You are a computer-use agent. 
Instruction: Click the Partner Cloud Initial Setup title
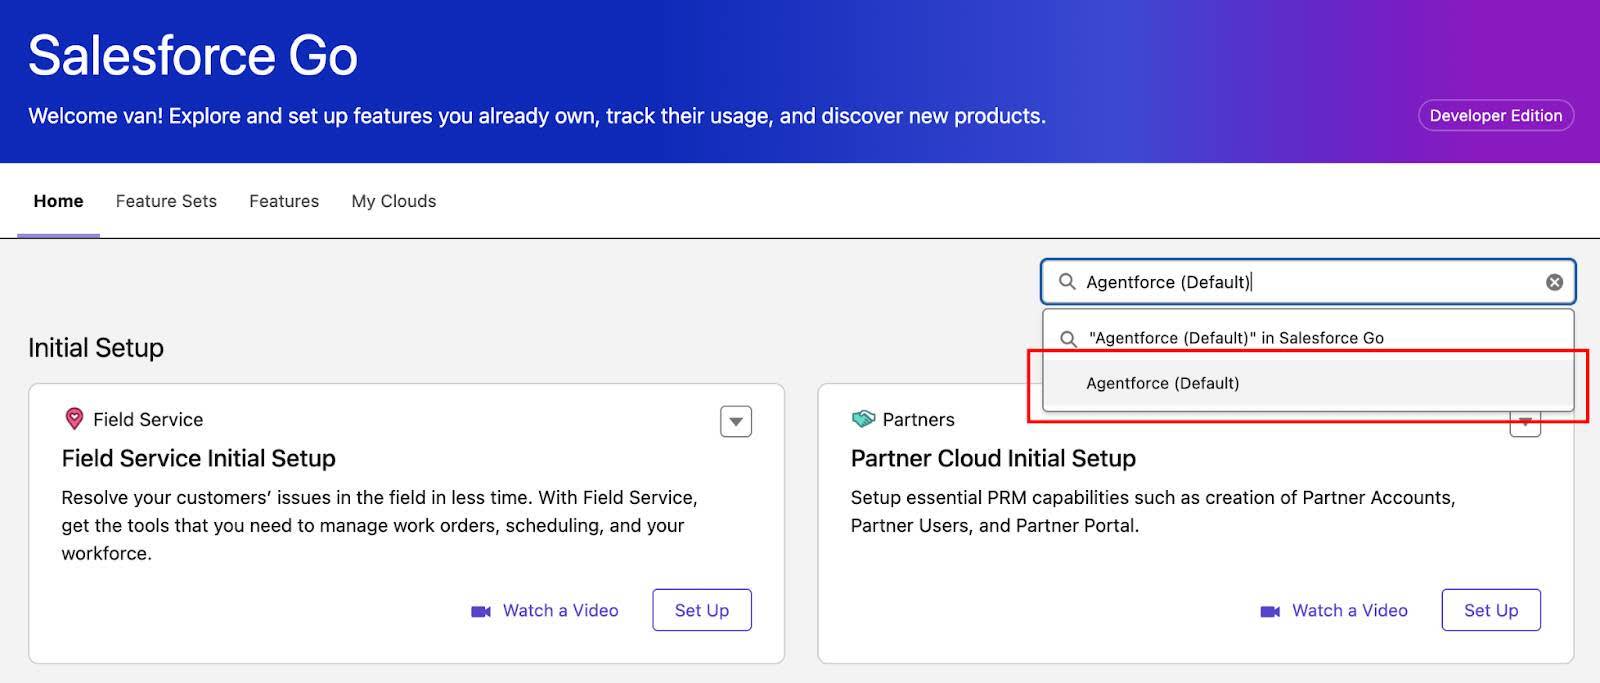click(x=993, y=458)
